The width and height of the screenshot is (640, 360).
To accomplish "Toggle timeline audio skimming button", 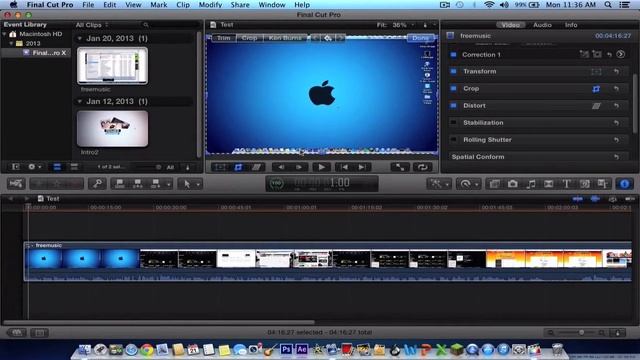I will point(595,199).
